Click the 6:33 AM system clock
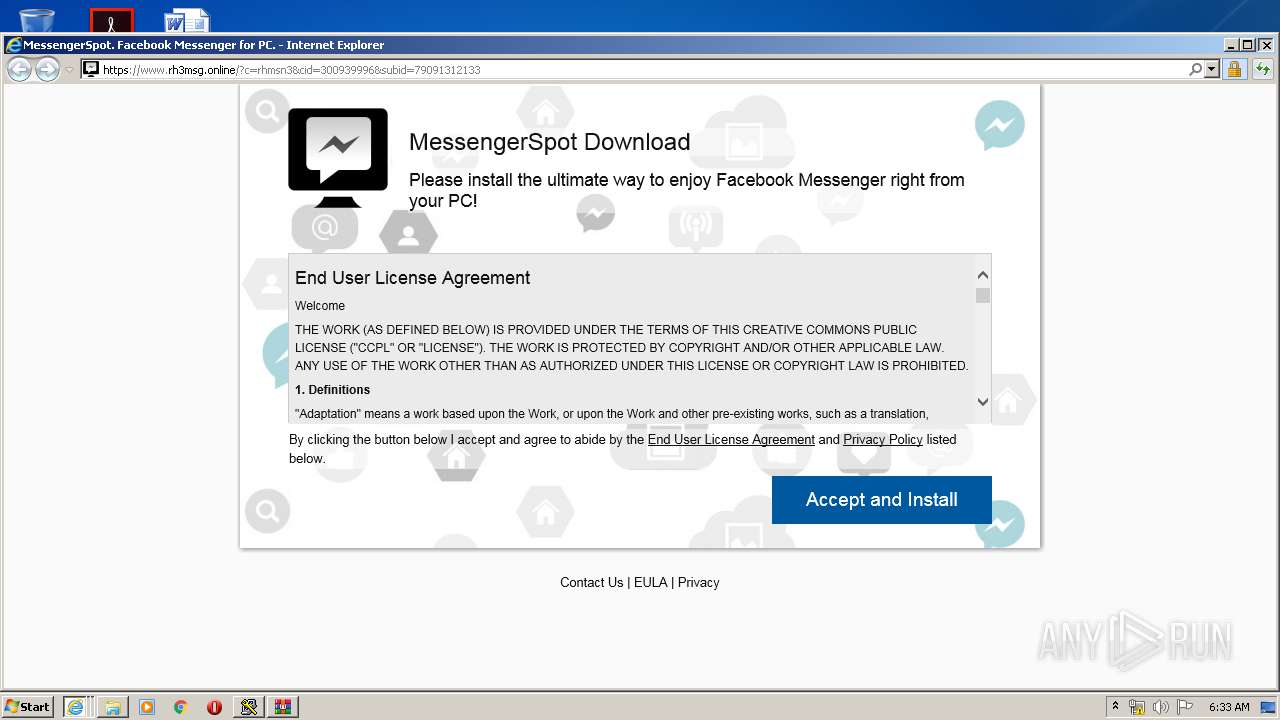Image resolution: width=1280 pixels, height=720 pixels. click(1229, 707)
